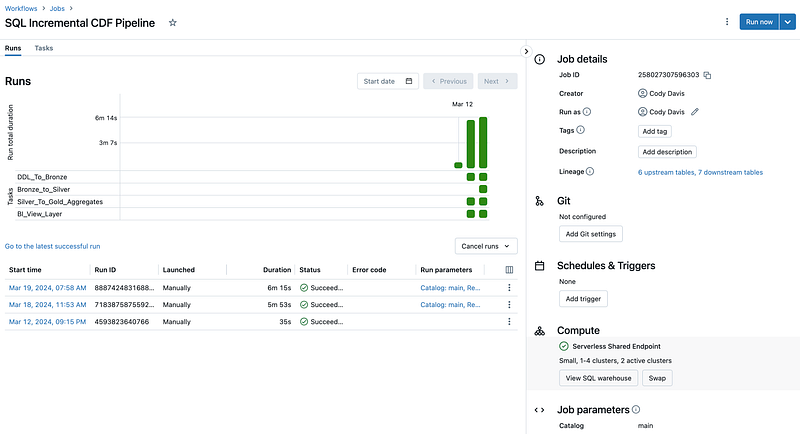Image resolution: width=800 pixels, height=434 pixels.
Task: Click the Serverless Shared Endpoint status check icon
Action: pos(564,346)
